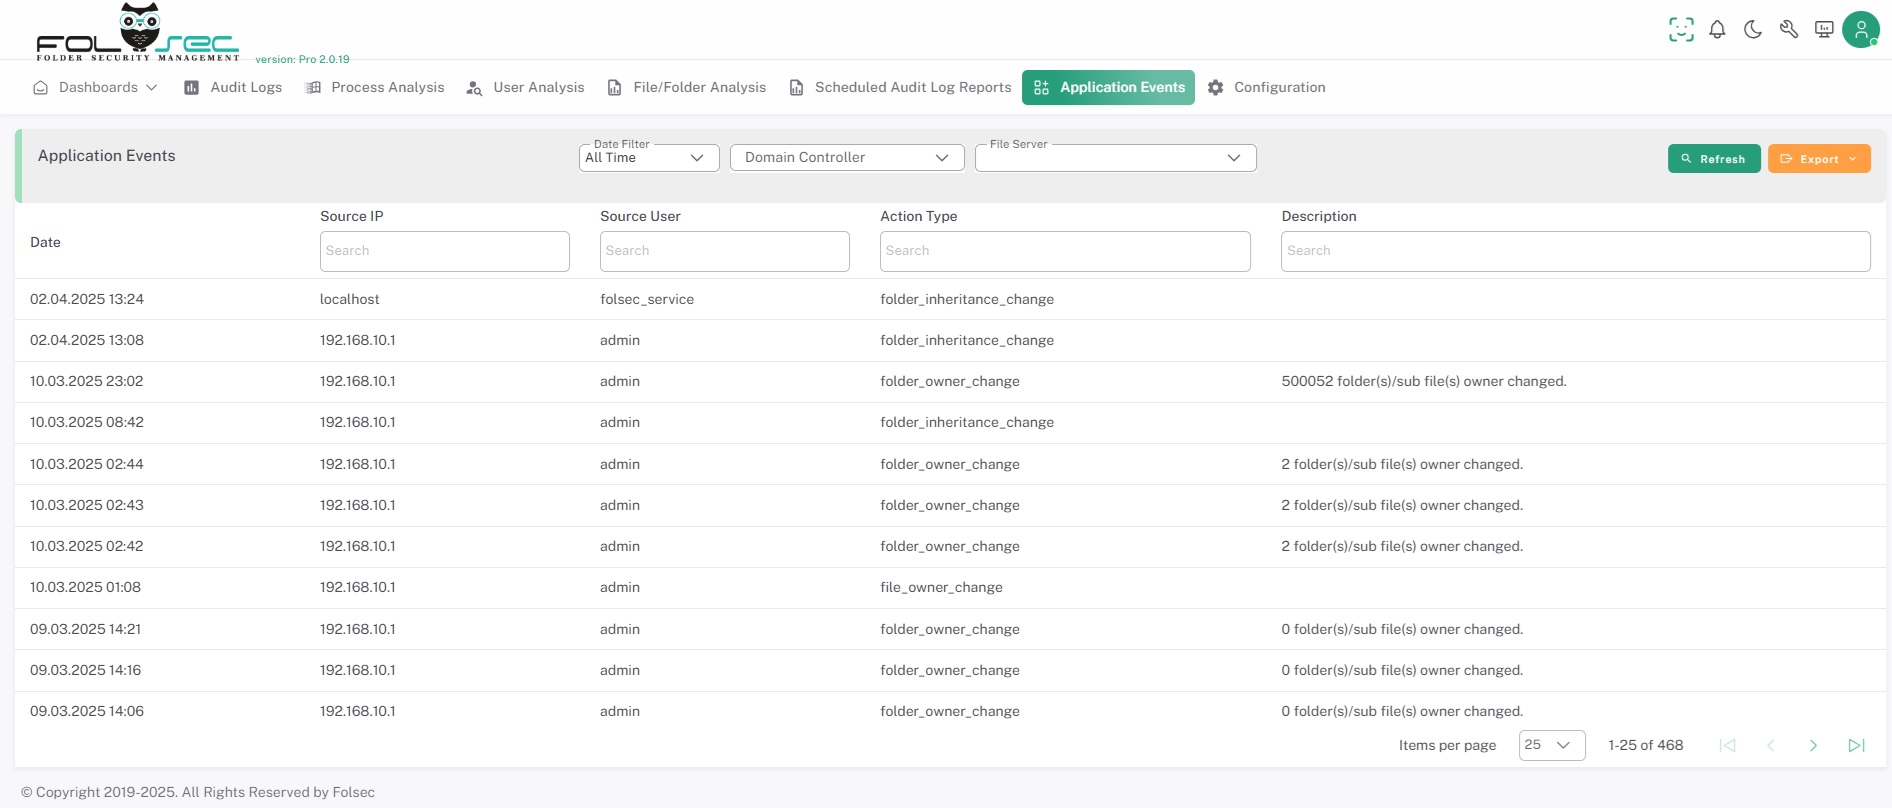Expand the Dashboards menu
The height and width of the screenshot is (808, 1892).
click(x=96, y=88)
